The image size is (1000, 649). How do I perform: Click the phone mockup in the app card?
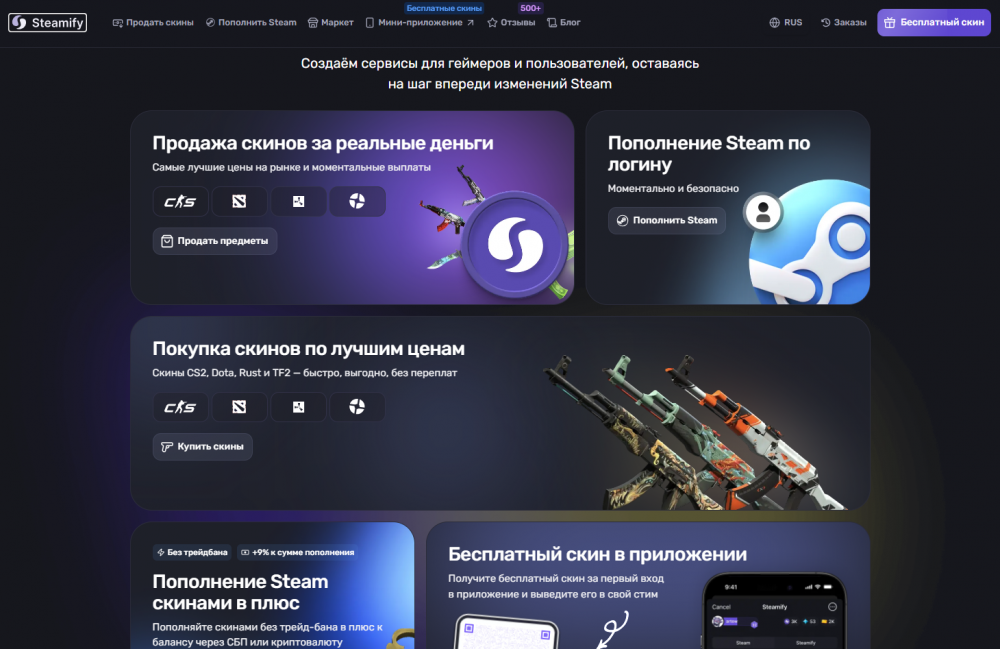click(x=774, y=611)
